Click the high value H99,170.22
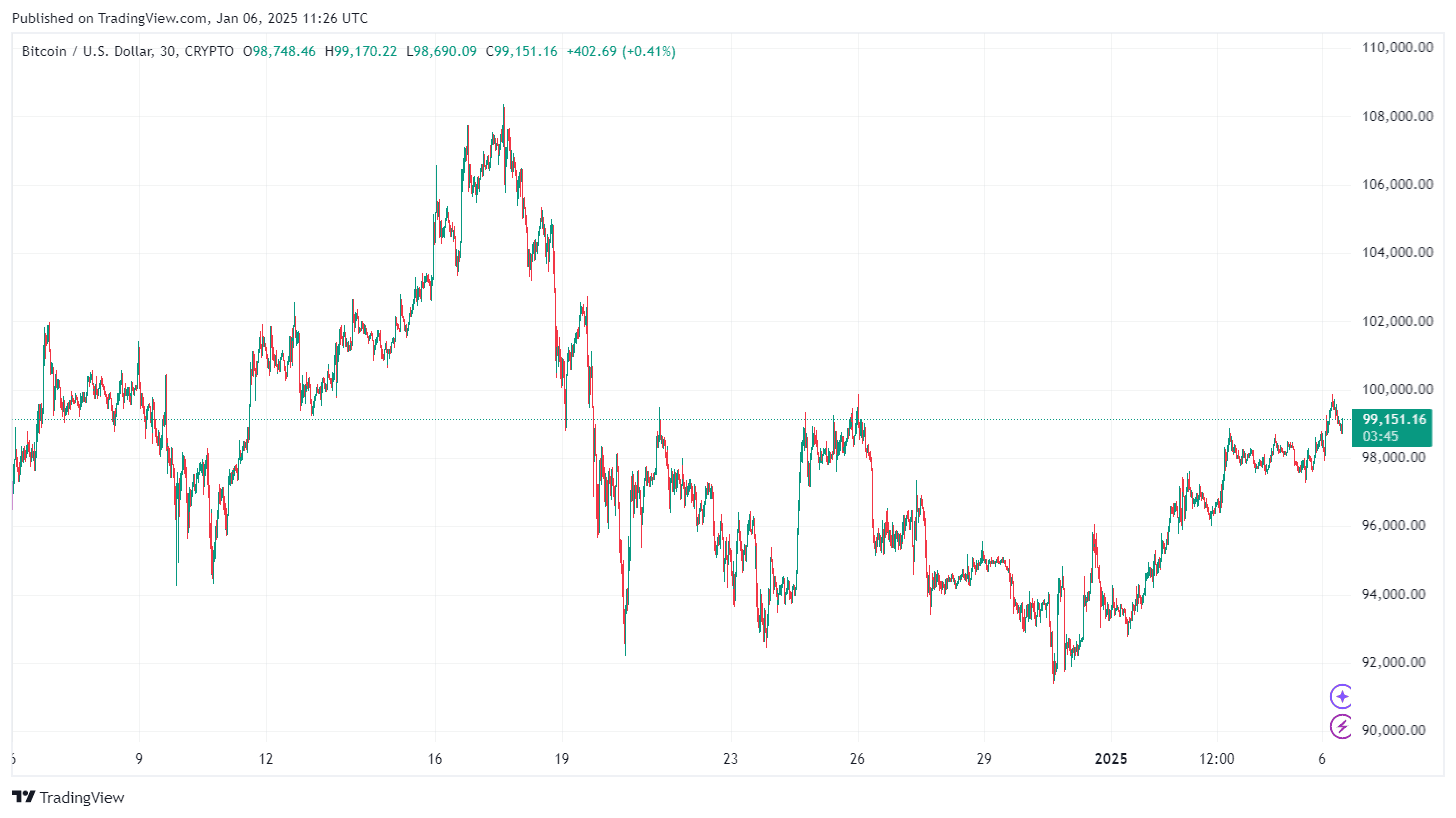Screen dimensions: 1456x818 click(x=361, y=51)
